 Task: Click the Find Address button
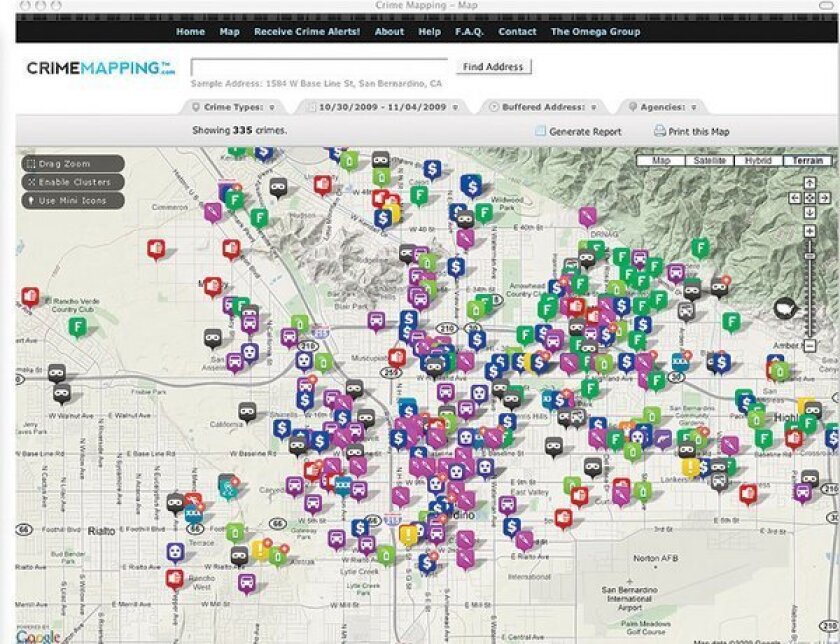pyautogui.click(x=493, y=67)
